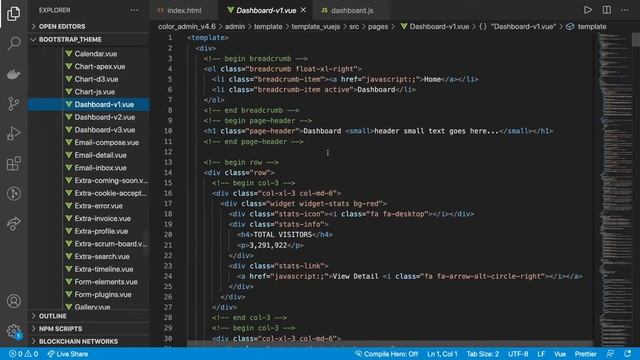Toggle Compile Hero in the status bar
Screen dimensions: 640x360
click(x=386, y=354)
